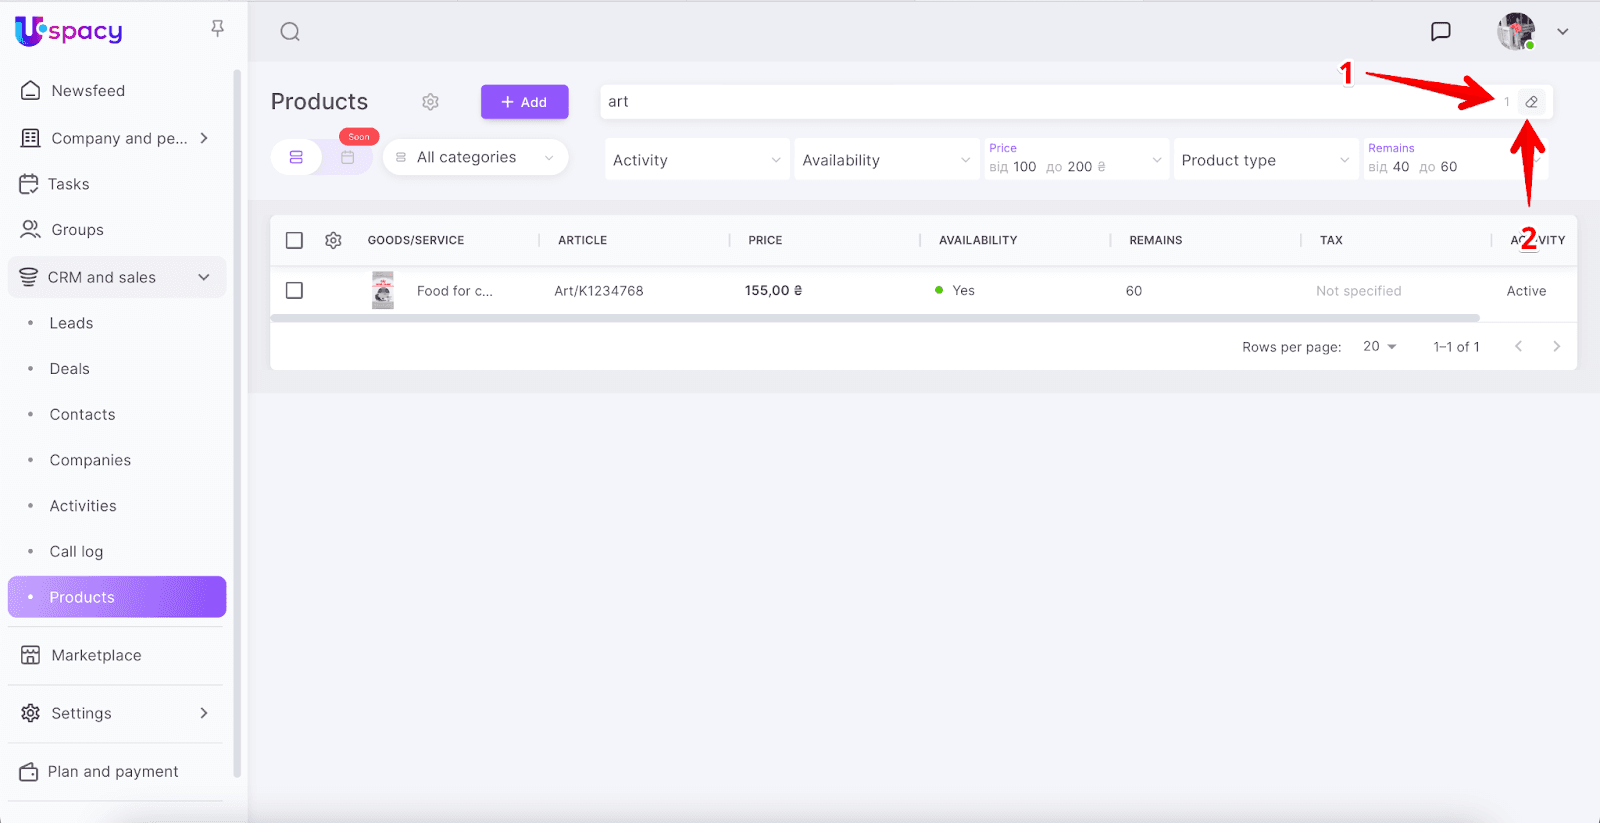
Task: Open the chat messages icon
Action: click(x=1440, y=32)
